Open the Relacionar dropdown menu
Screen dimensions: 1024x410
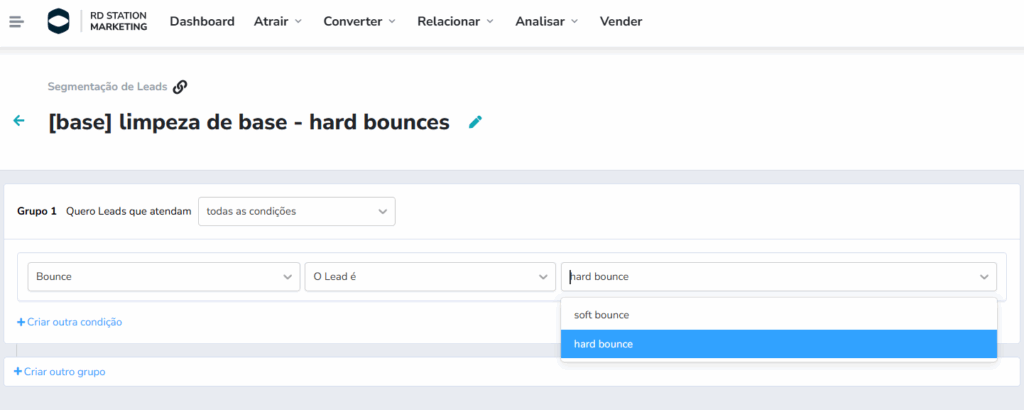click(455, 21)
